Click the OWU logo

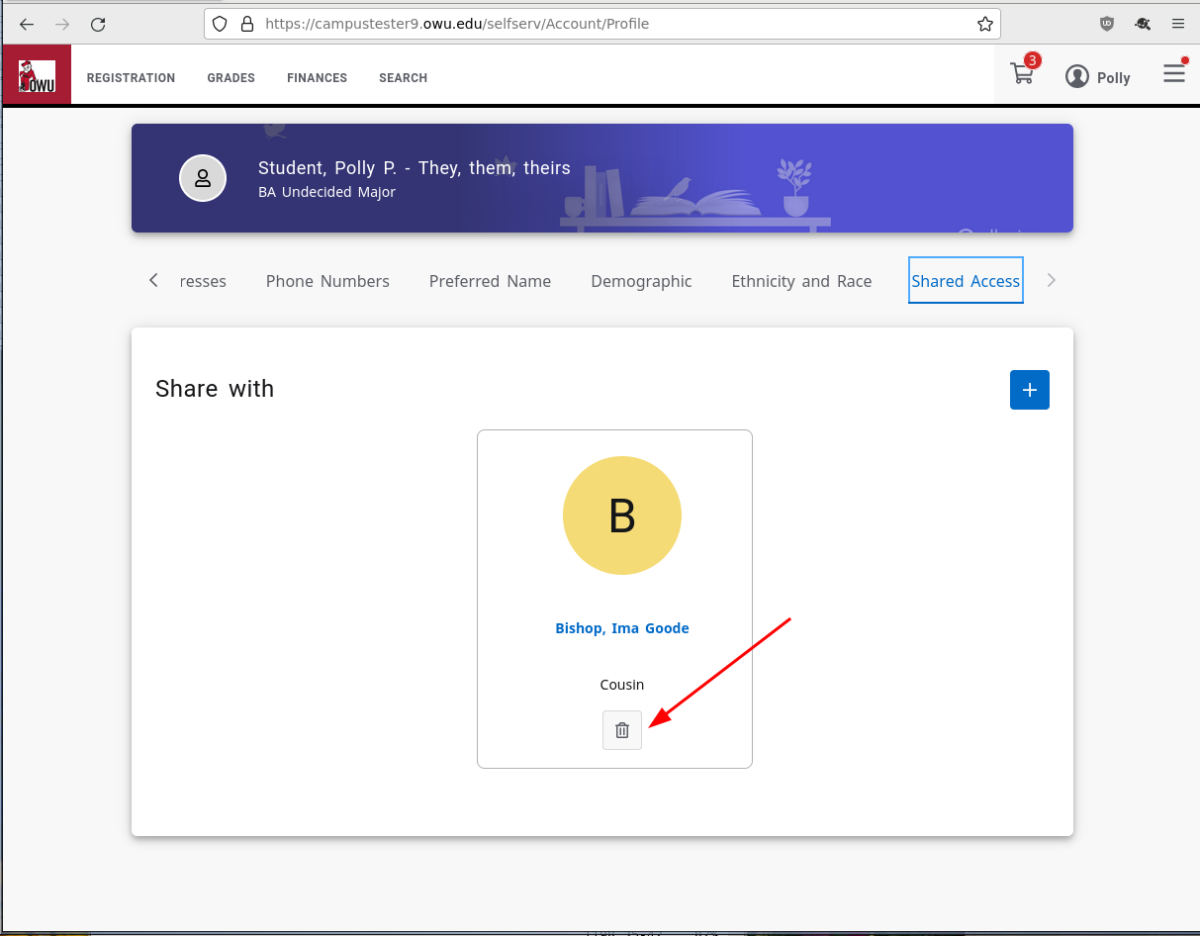[36, 75]
